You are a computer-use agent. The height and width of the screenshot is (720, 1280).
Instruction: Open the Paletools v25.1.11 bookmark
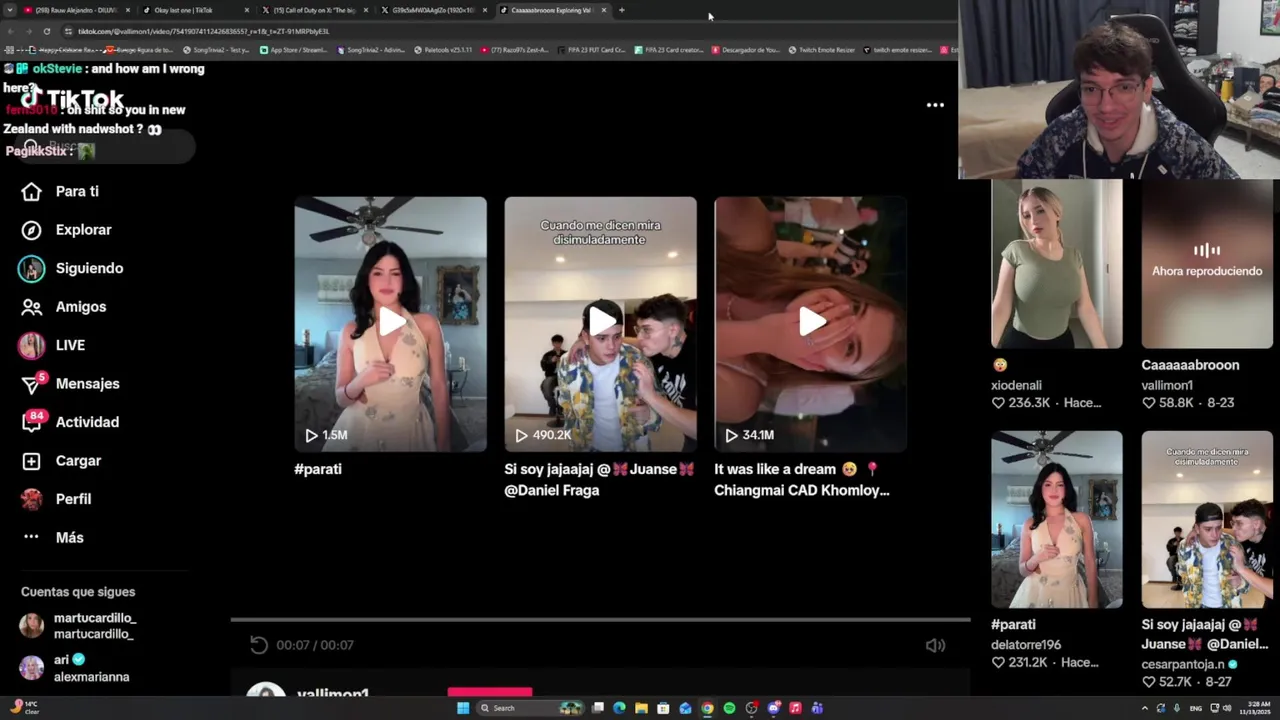(443, 50)
